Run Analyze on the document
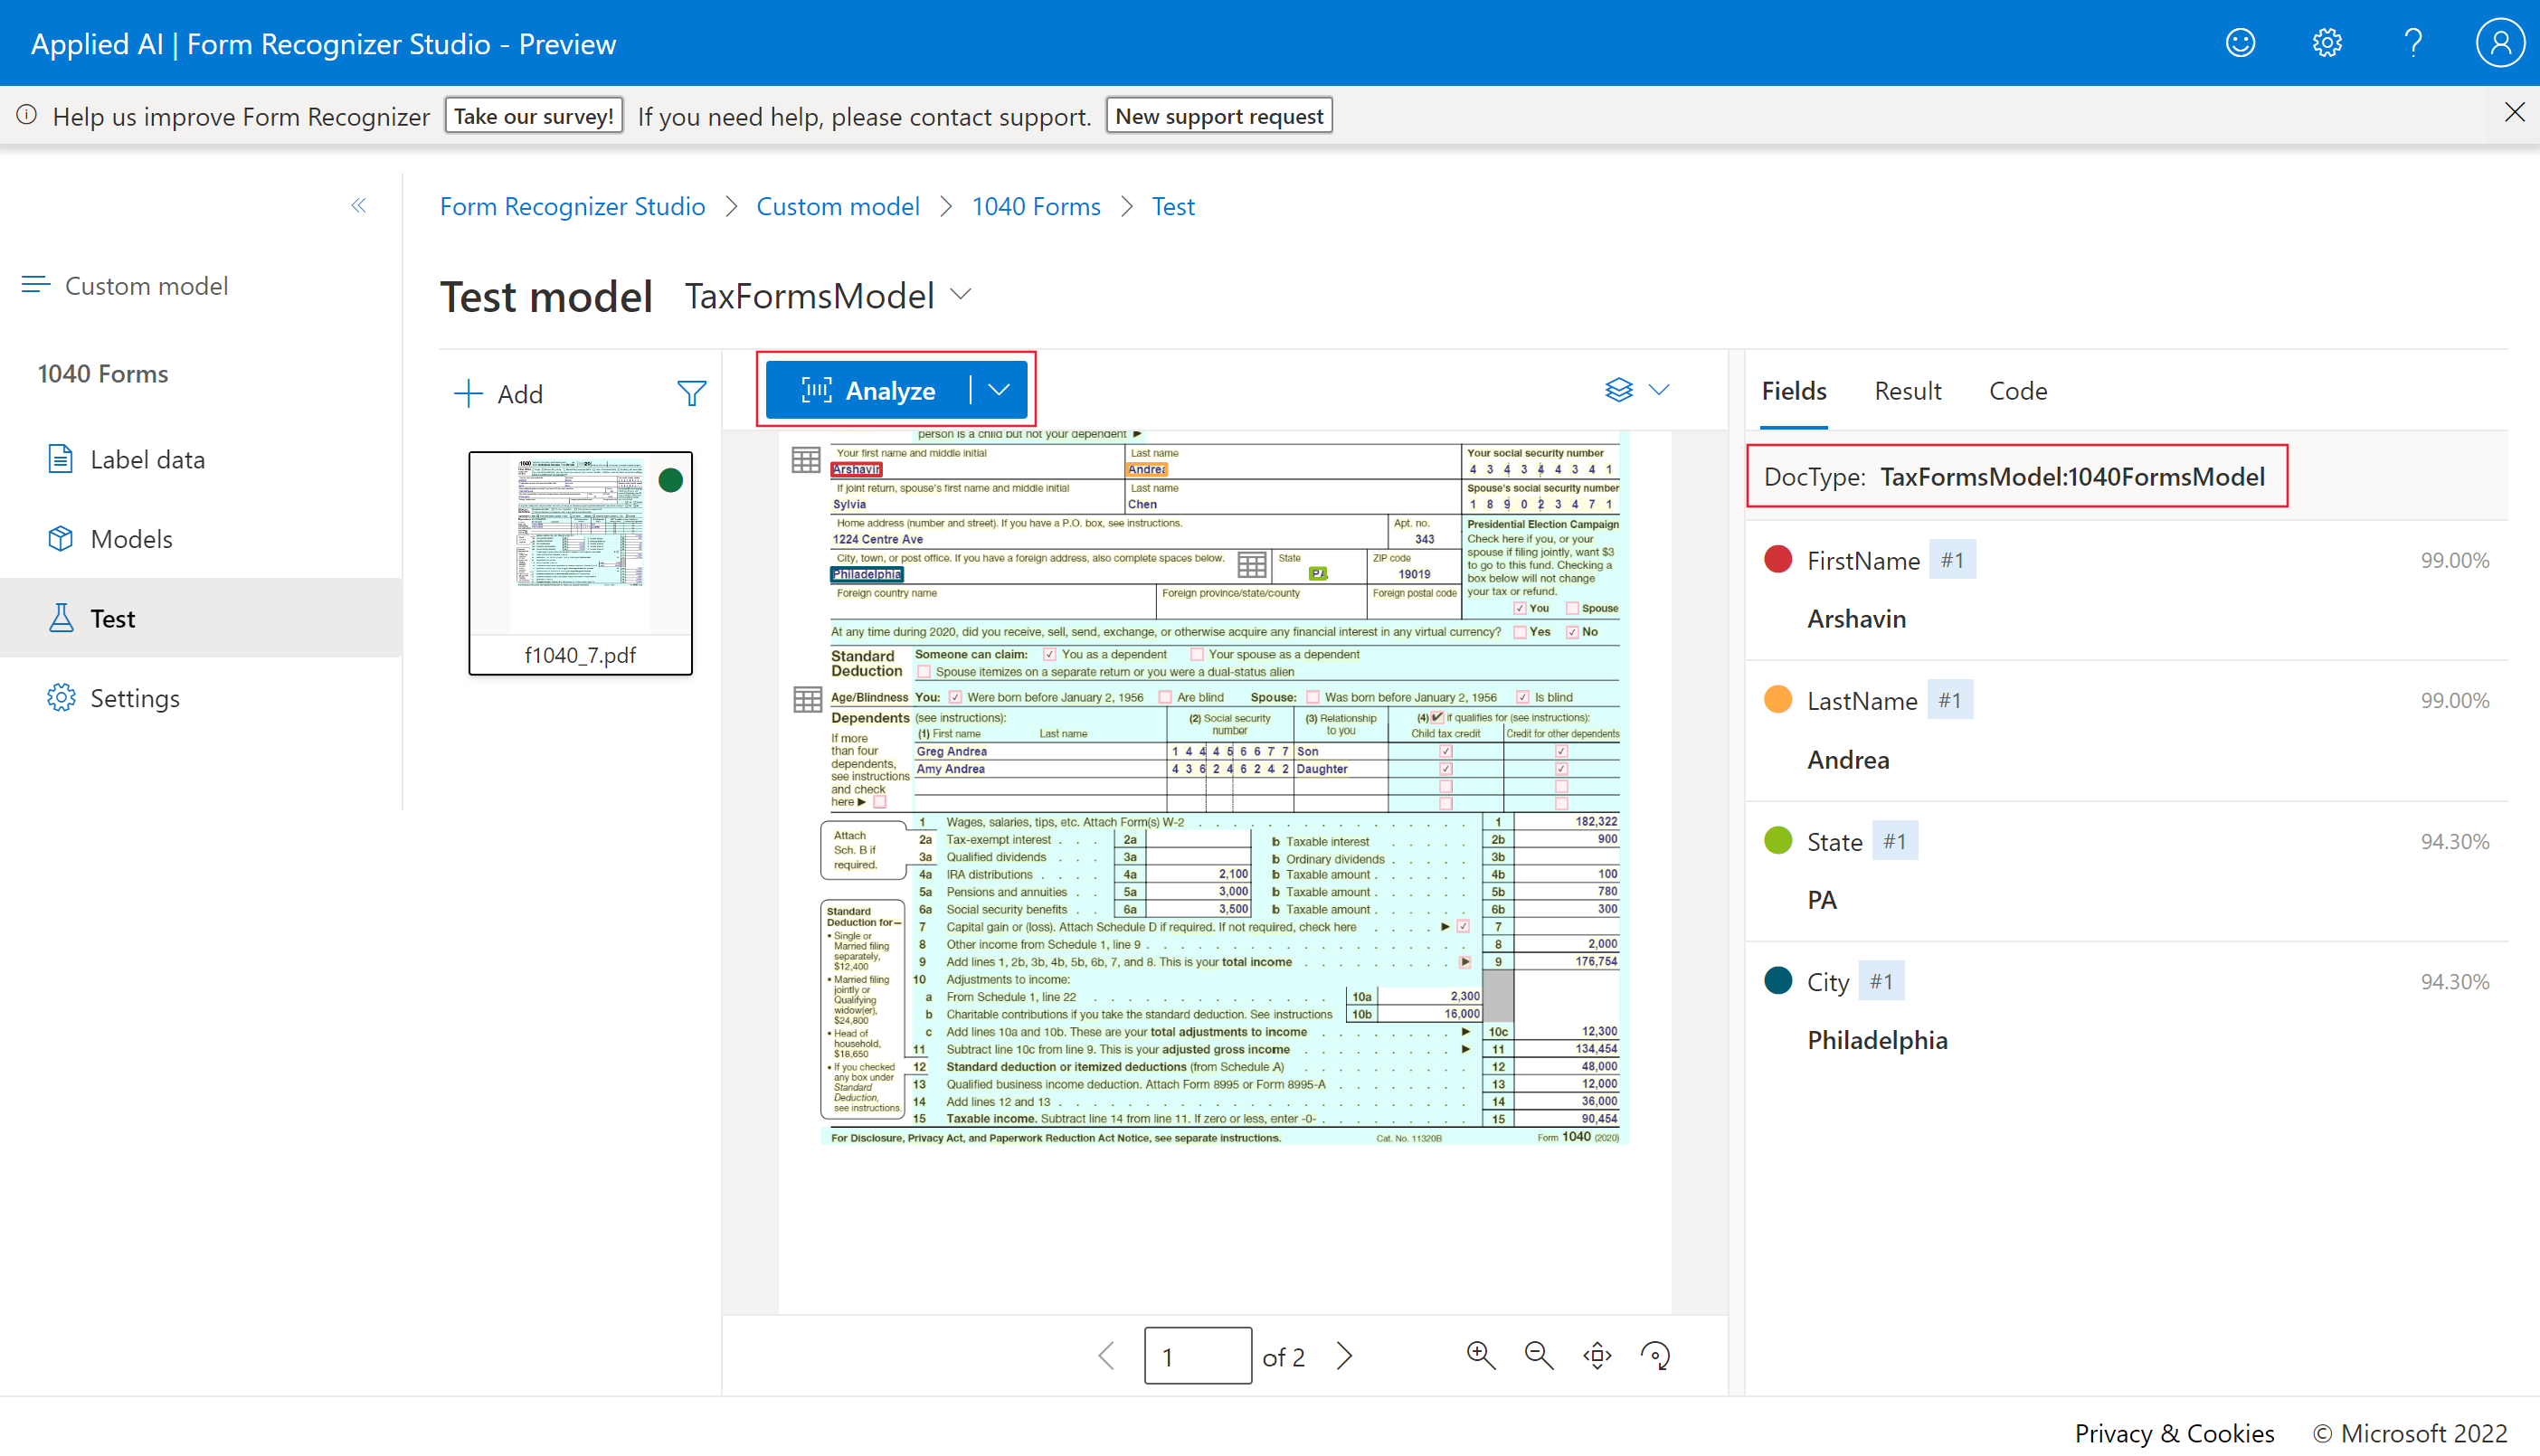 [867, 390]
